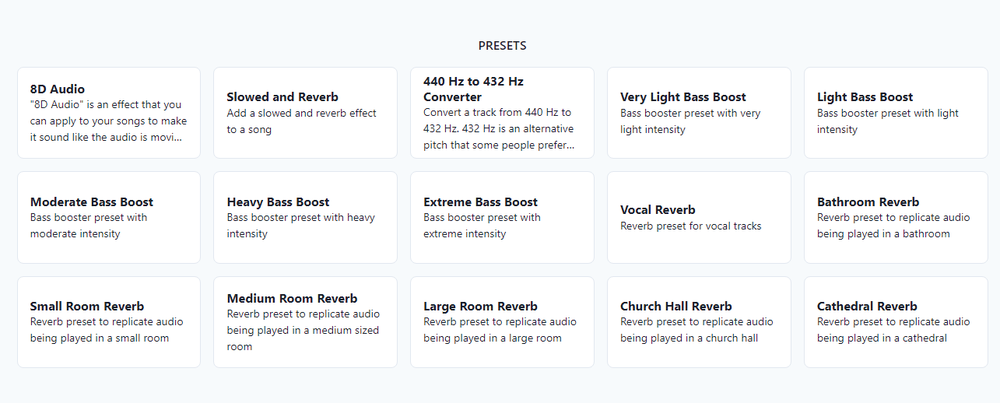Apply the Very Light Bass Boost preset
The width and height of the screenshot is (1000, 403).
point(699,113)
